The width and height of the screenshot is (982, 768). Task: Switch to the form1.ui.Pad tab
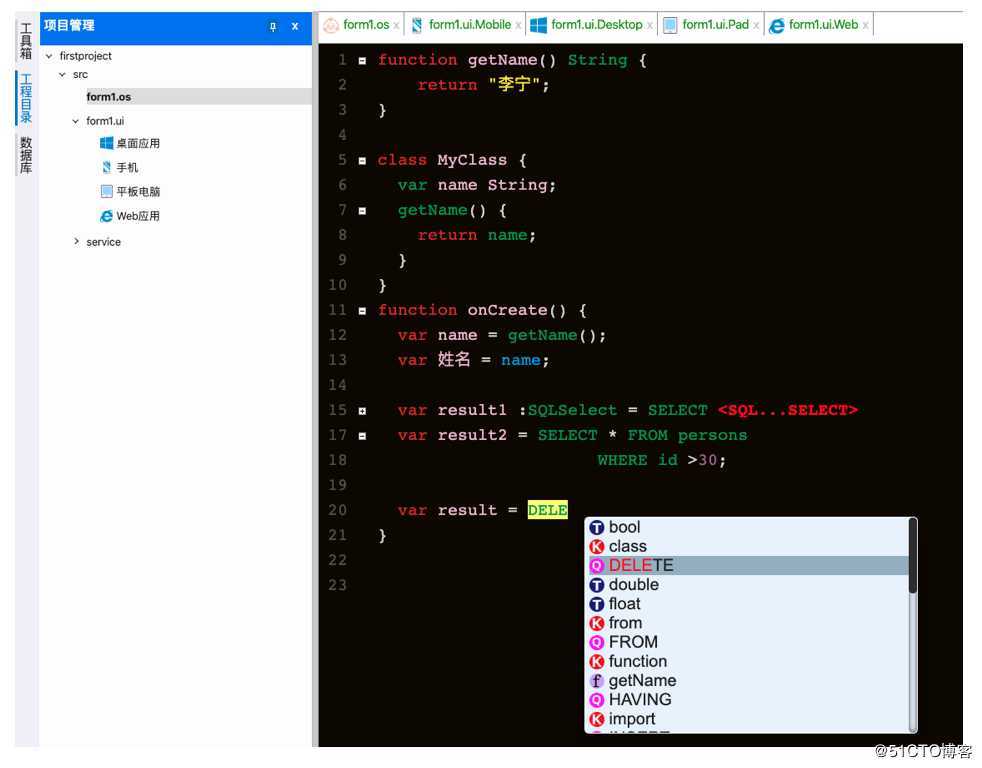[715, 25]
